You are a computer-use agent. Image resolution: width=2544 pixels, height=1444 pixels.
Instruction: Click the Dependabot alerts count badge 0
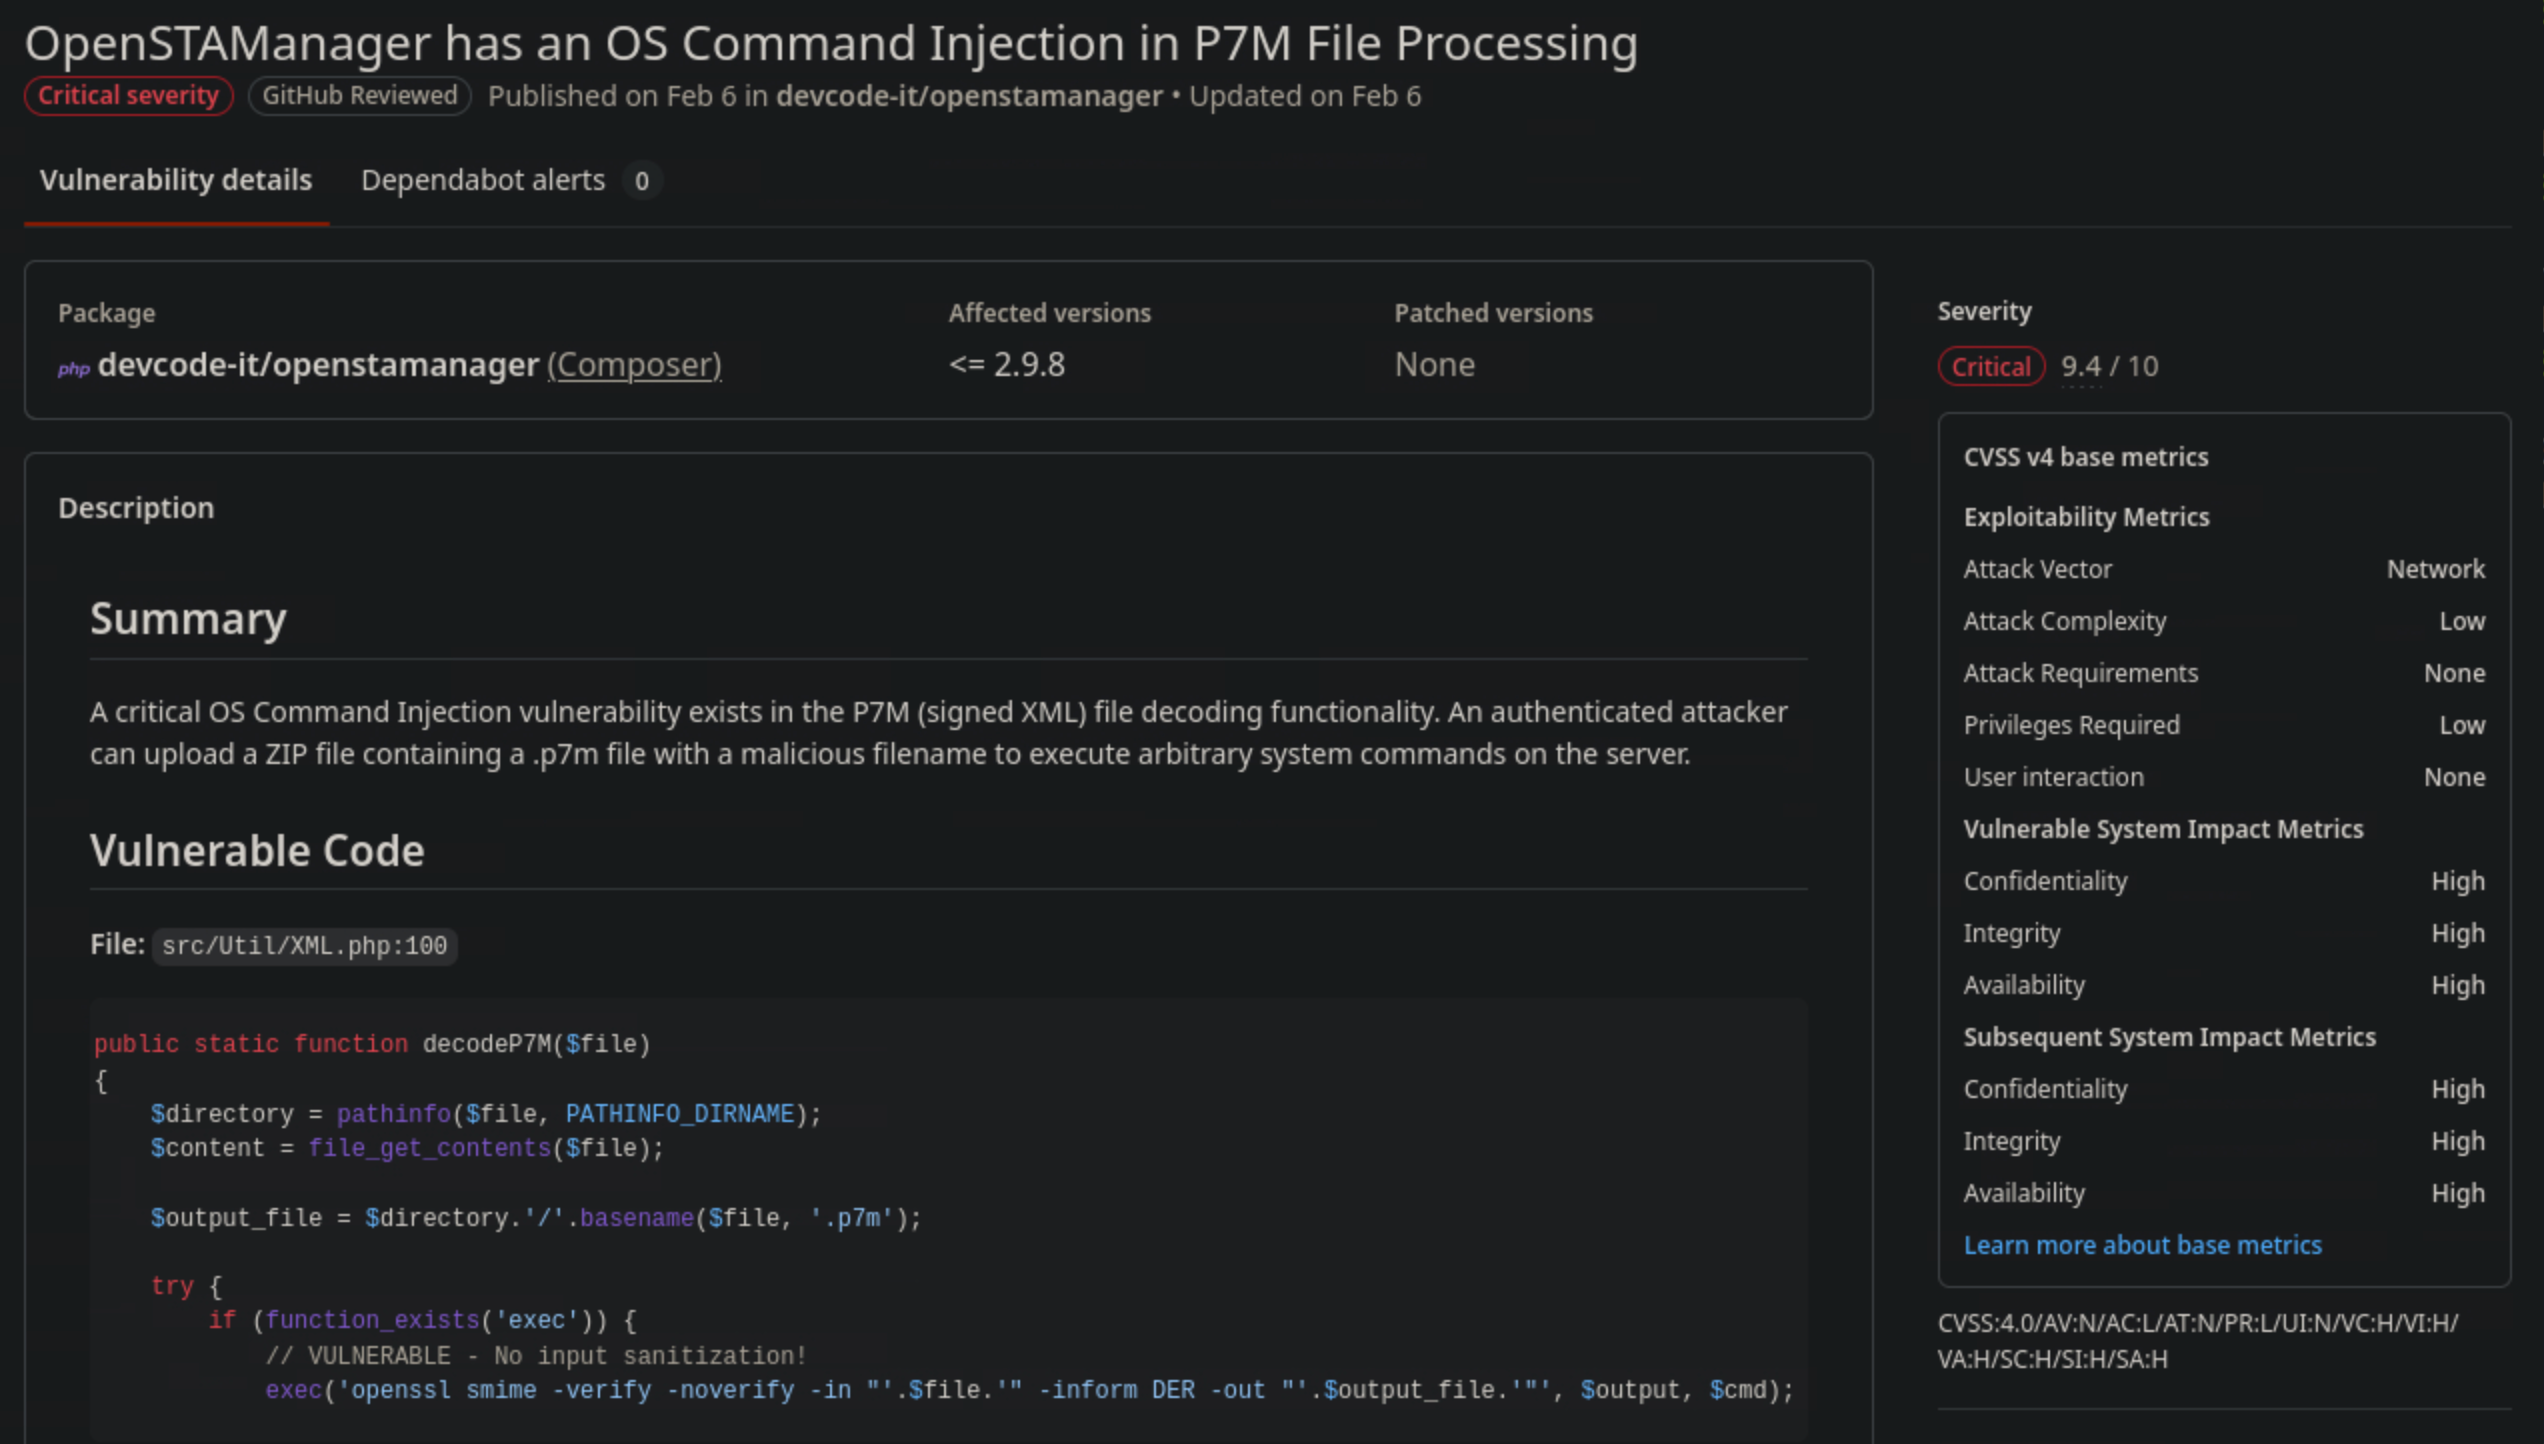click(642, 181)
